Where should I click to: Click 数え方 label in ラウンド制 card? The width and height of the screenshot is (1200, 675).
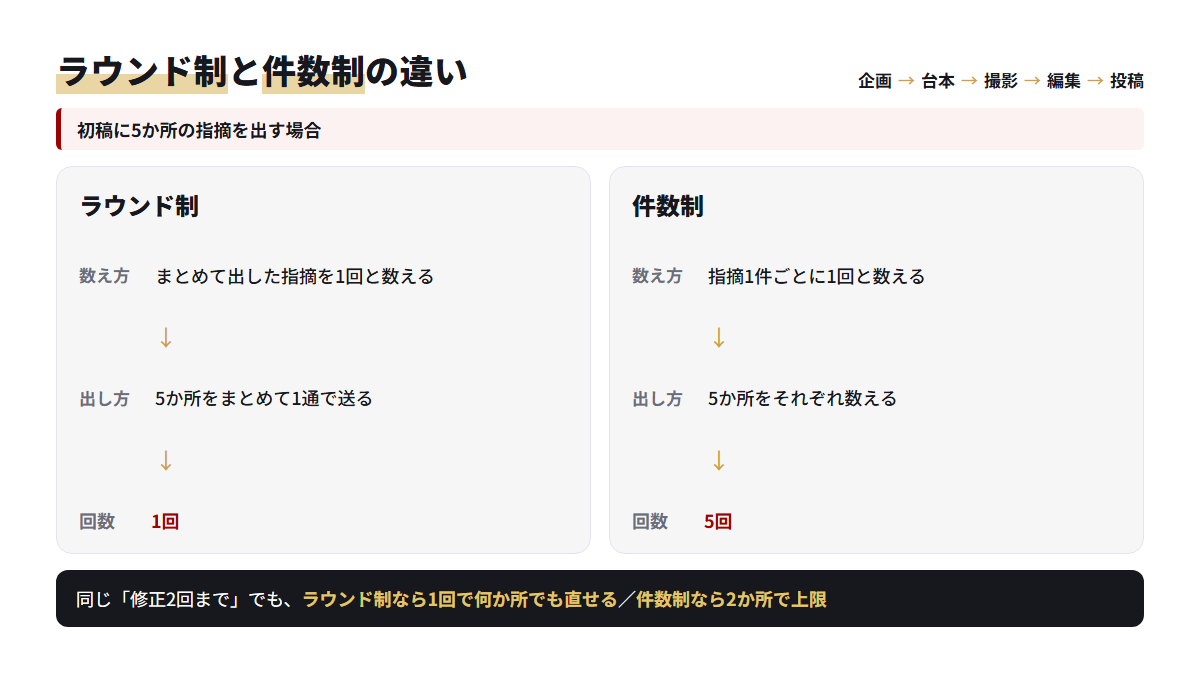(x=104, y=276)
